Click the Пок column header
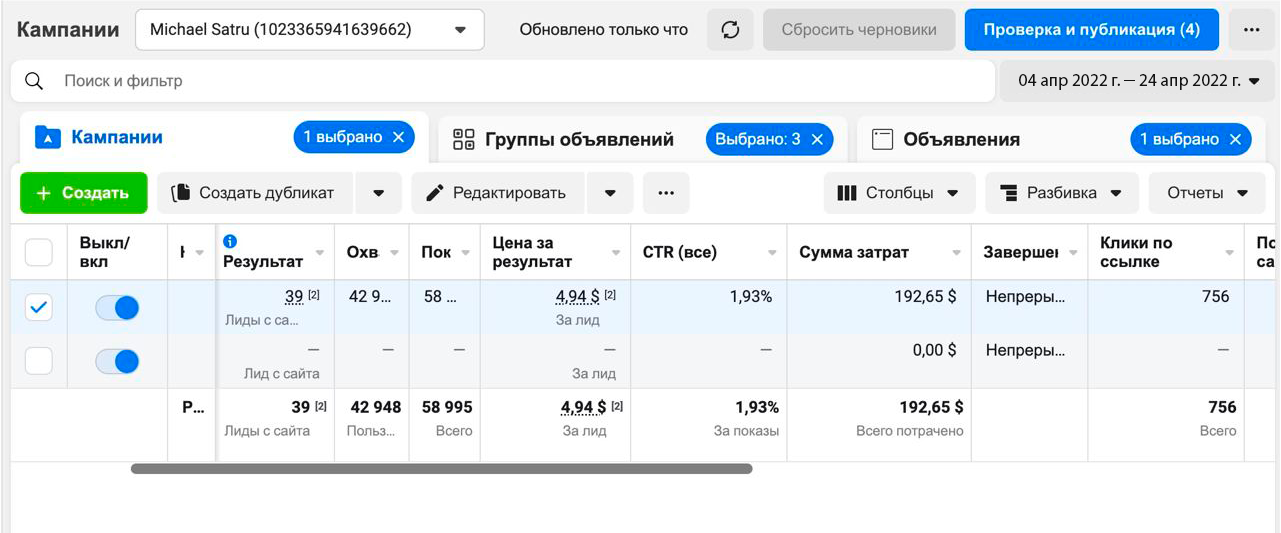The image size is (1281, 533). [x=436, y=253]
